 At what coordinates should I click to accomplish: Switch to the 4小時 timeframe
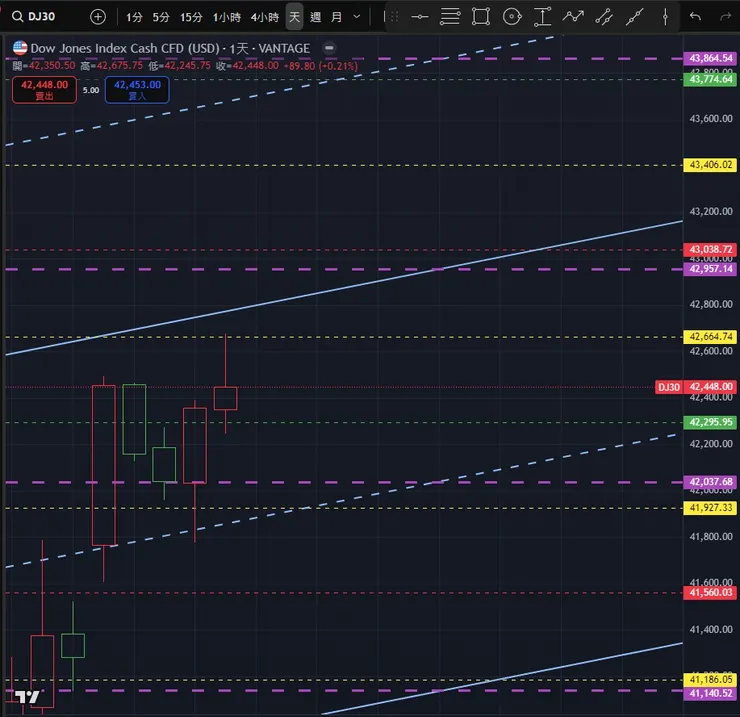coord(265,17)
